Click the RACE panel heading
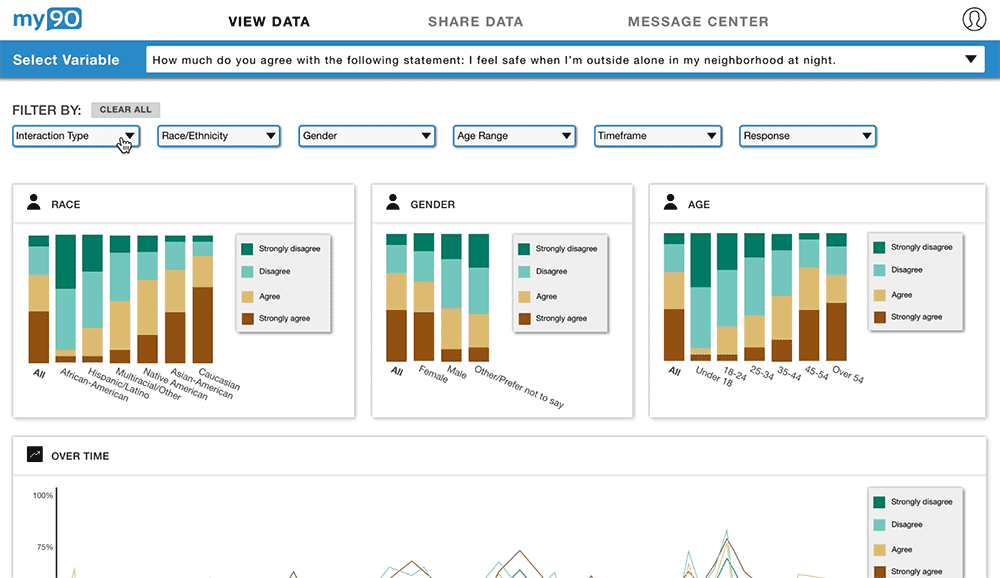The image size is (1000, 578). pos(66,204)
